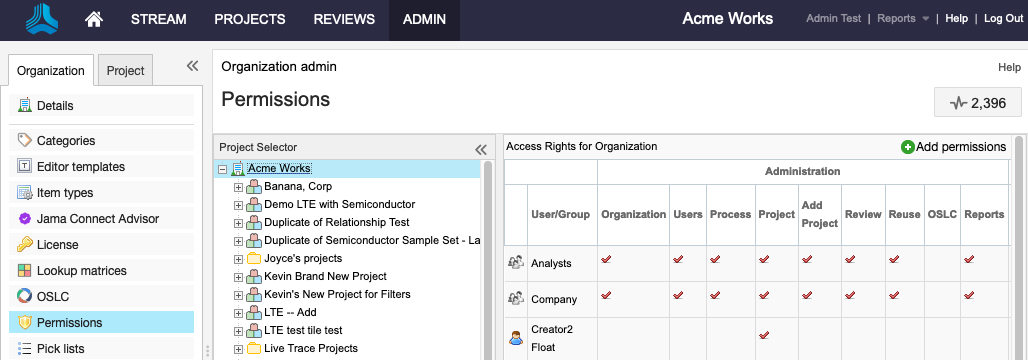1028x360 pixels.
Task: Click the Pick lists icon
Action: 25,349
